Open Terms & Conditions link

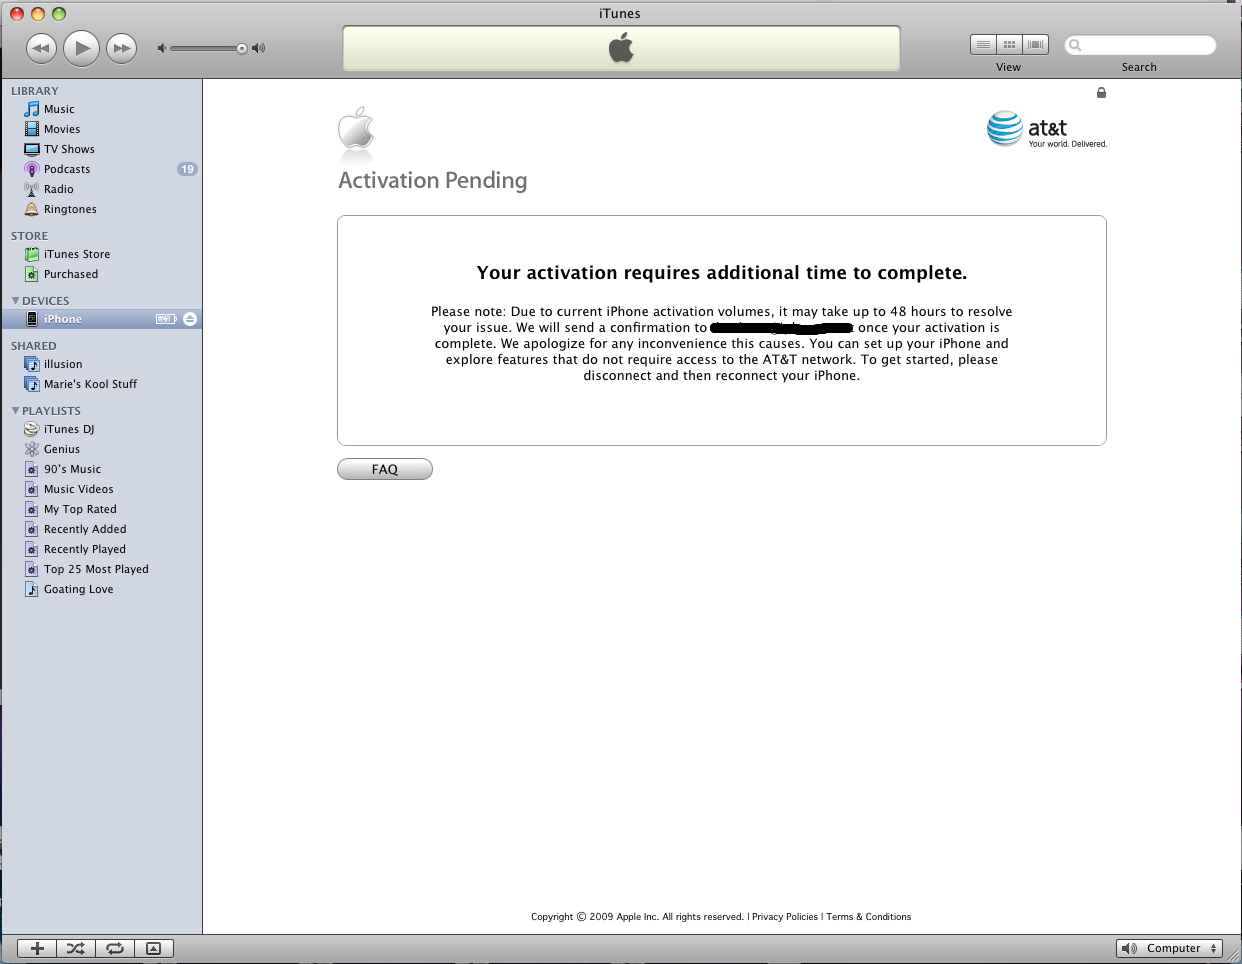869,917
